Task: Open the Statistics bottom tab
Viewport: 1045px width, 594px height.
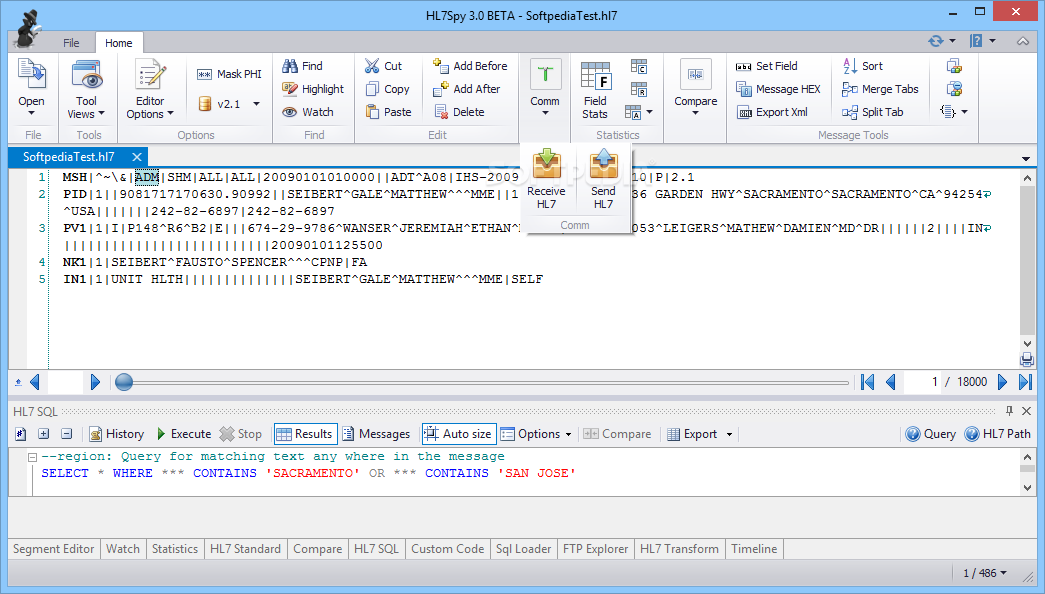Action: (x=175, y=549)
